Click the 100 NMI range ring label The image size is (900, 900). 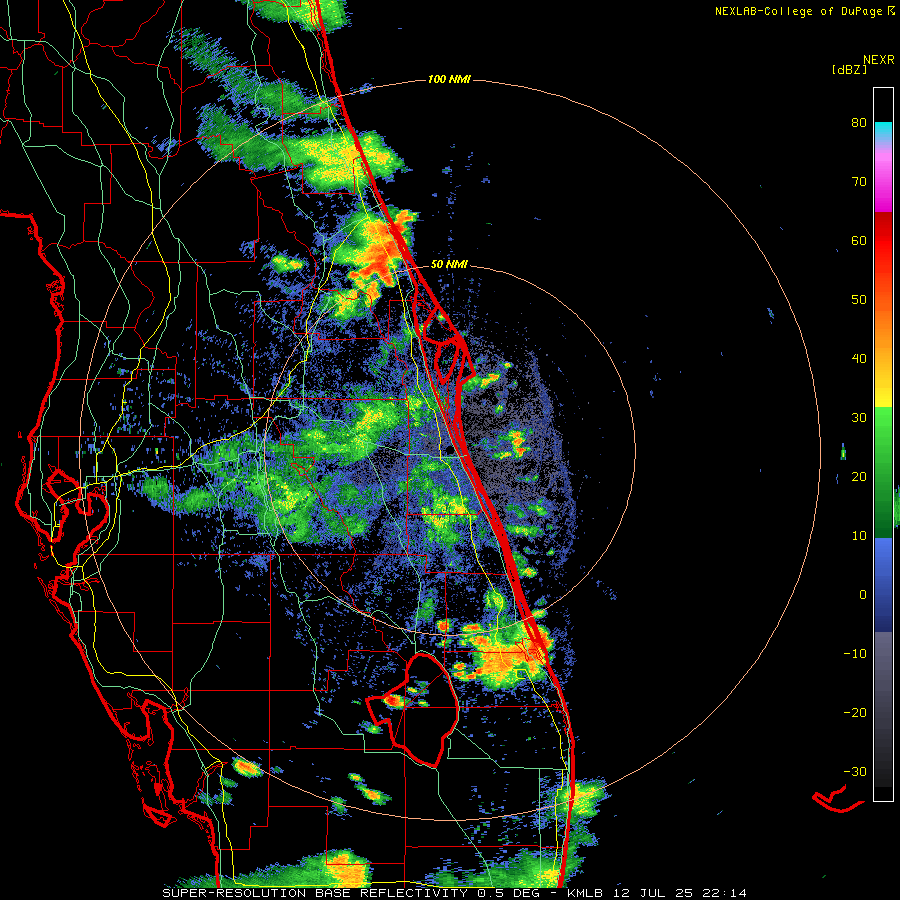(449, 79)
